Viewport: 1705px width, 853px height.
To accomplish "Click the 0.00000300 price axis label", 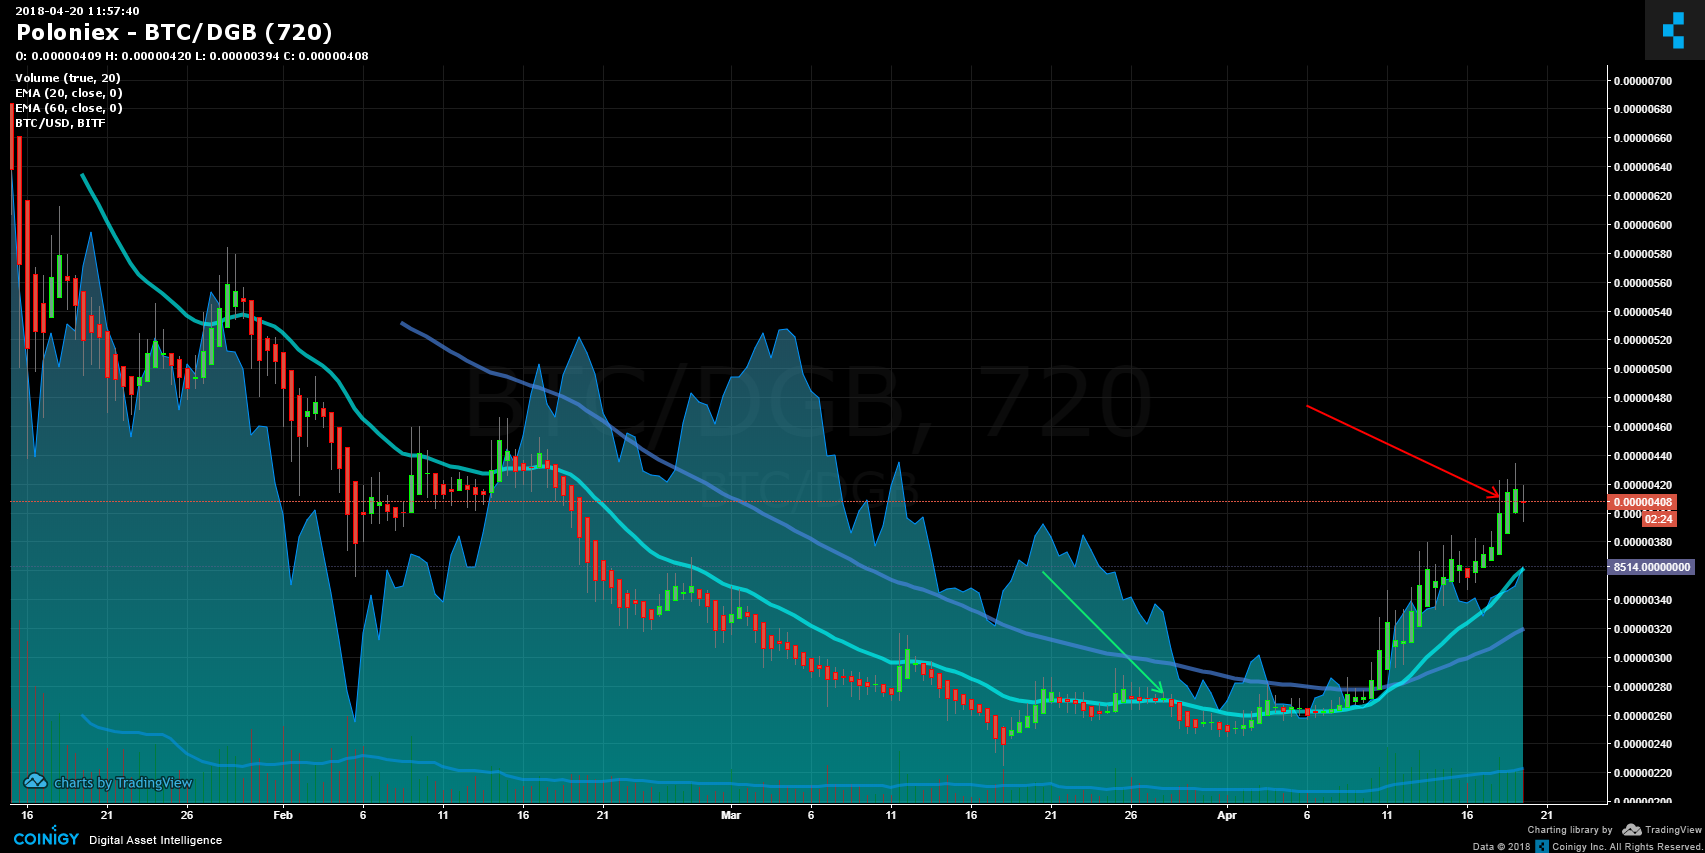I will pyautogui.click(x=1642, y=658).
